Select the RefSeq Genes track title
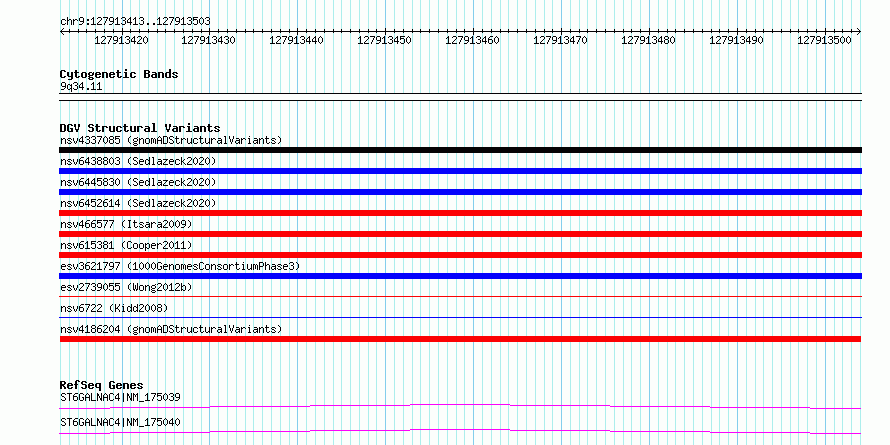Screen dimensions: 890x445 [x=102, y=385]
